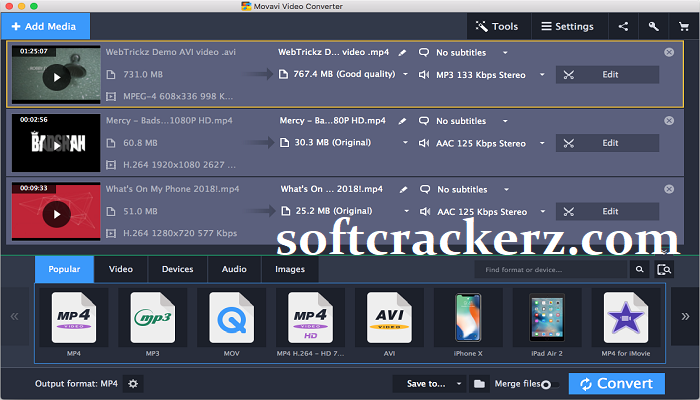Click the share icon in toolbar
Screen dimensions: 700x400
pos(623,26)
